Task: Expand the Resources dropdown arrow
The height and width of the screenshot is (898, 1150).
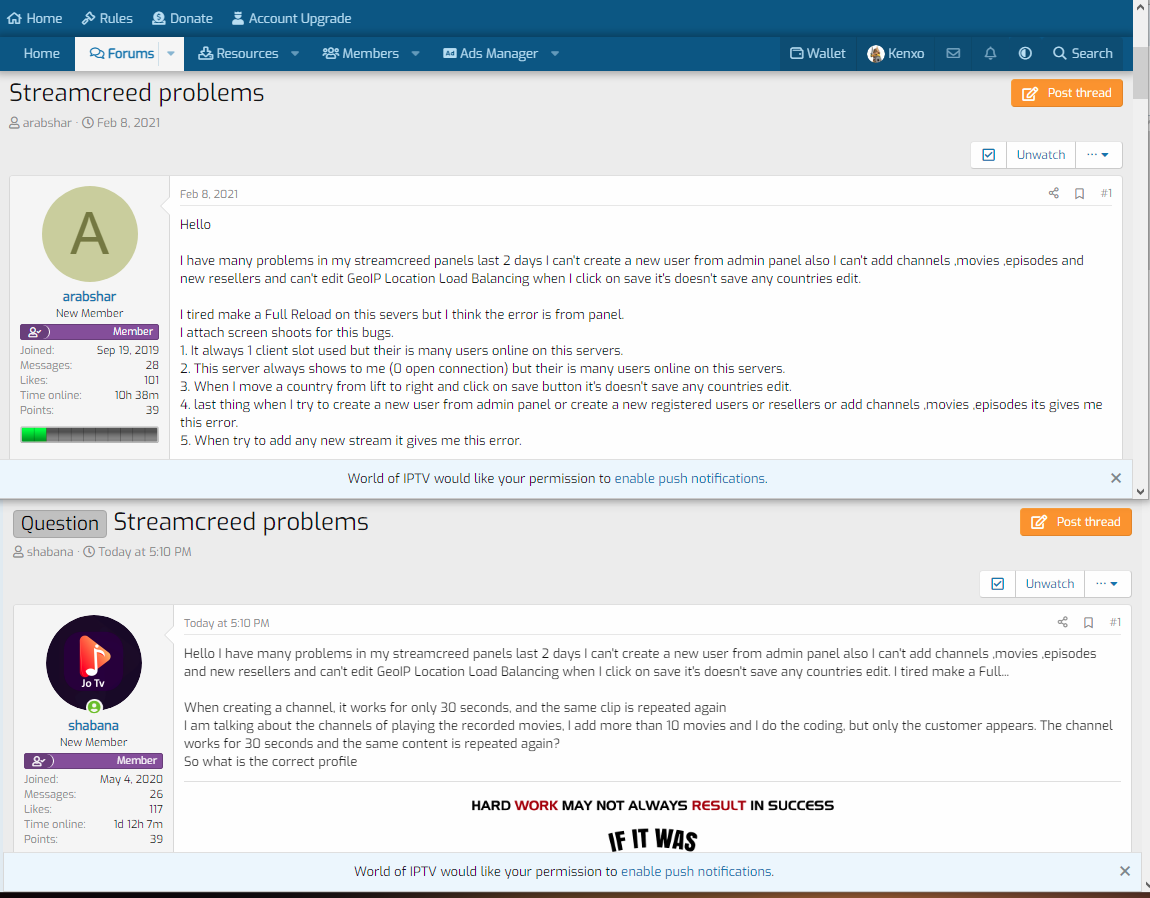Action: (295, 54)
